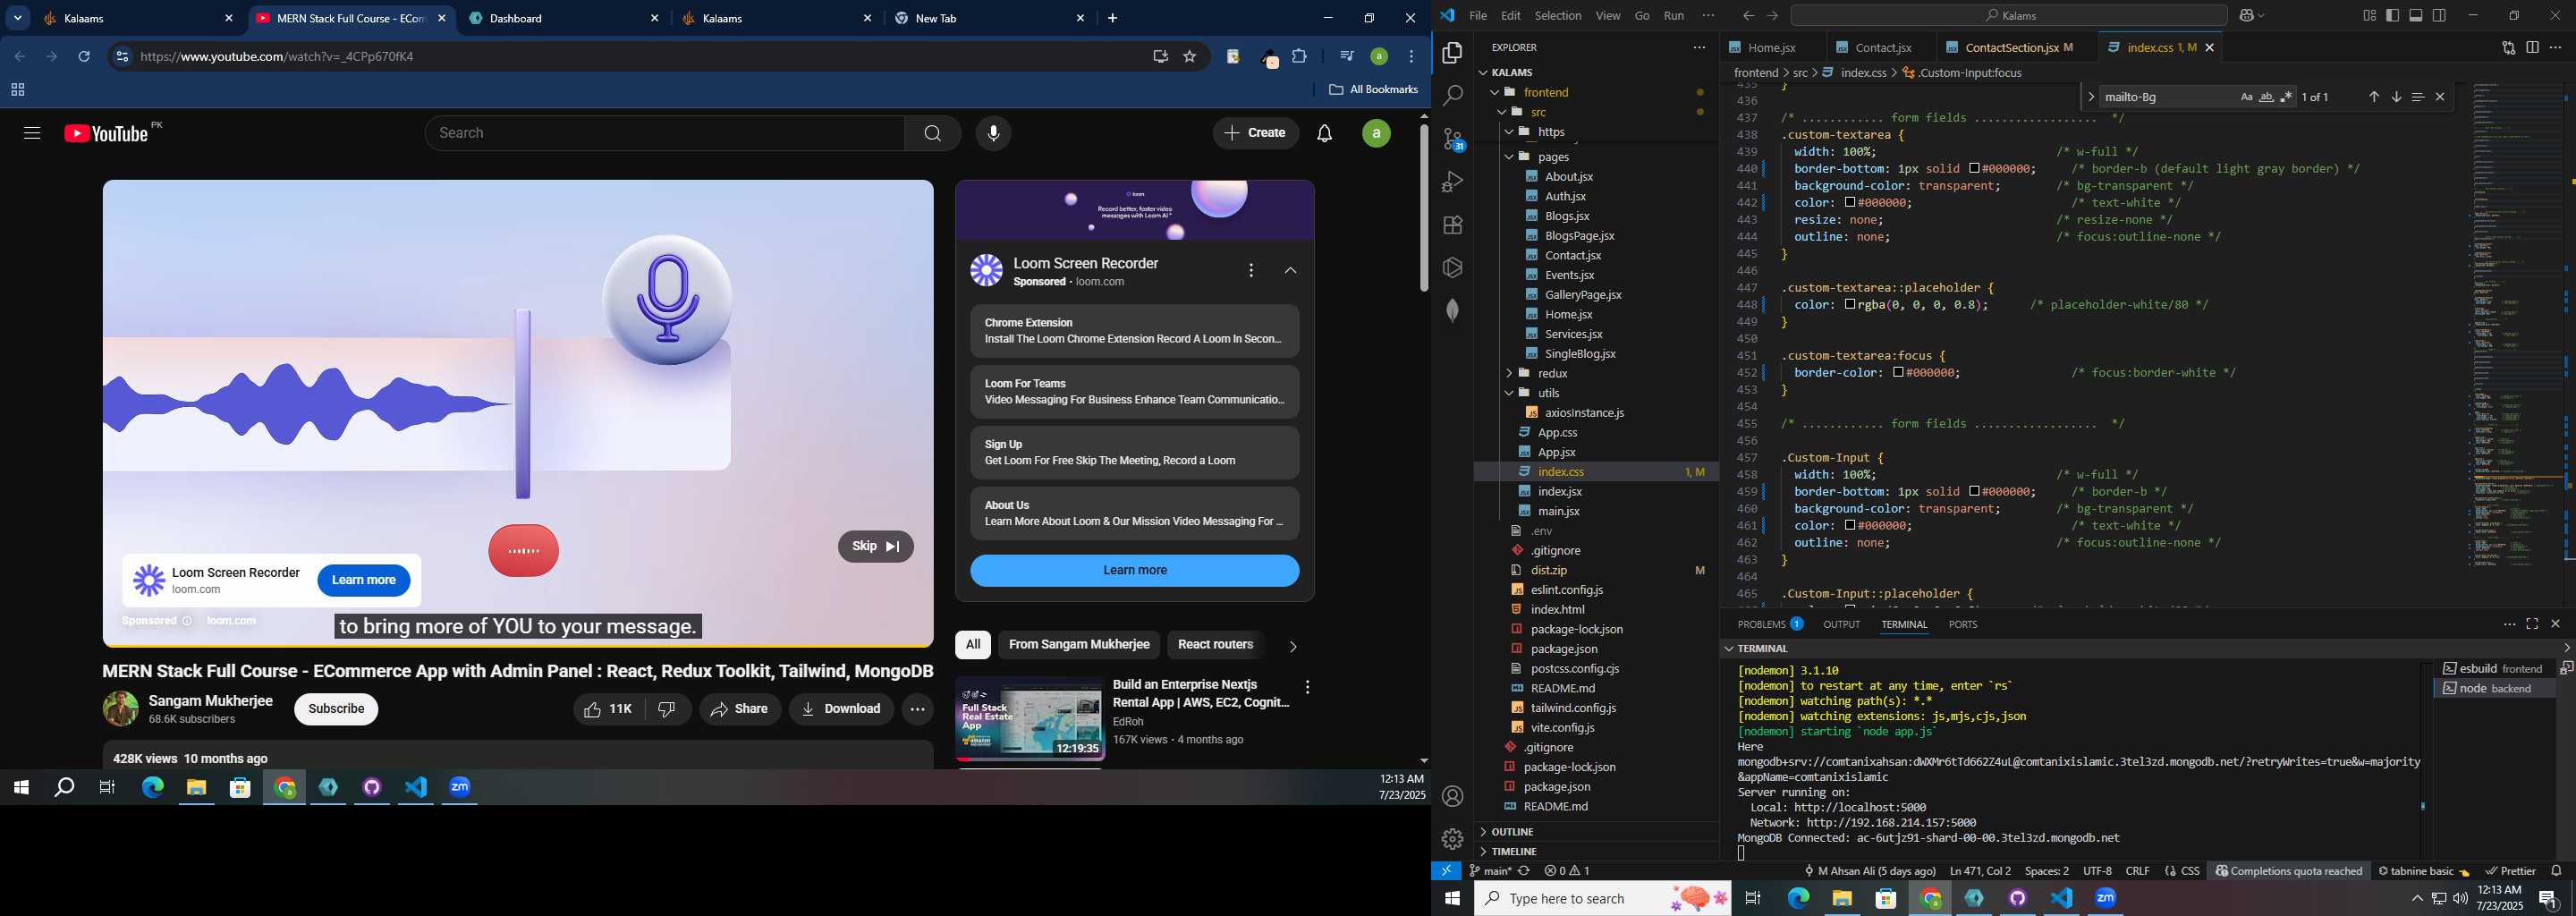Collapse the pages folder in Explorer
The height and width of the screenshot is (916, 2576).
[1509, 157]
